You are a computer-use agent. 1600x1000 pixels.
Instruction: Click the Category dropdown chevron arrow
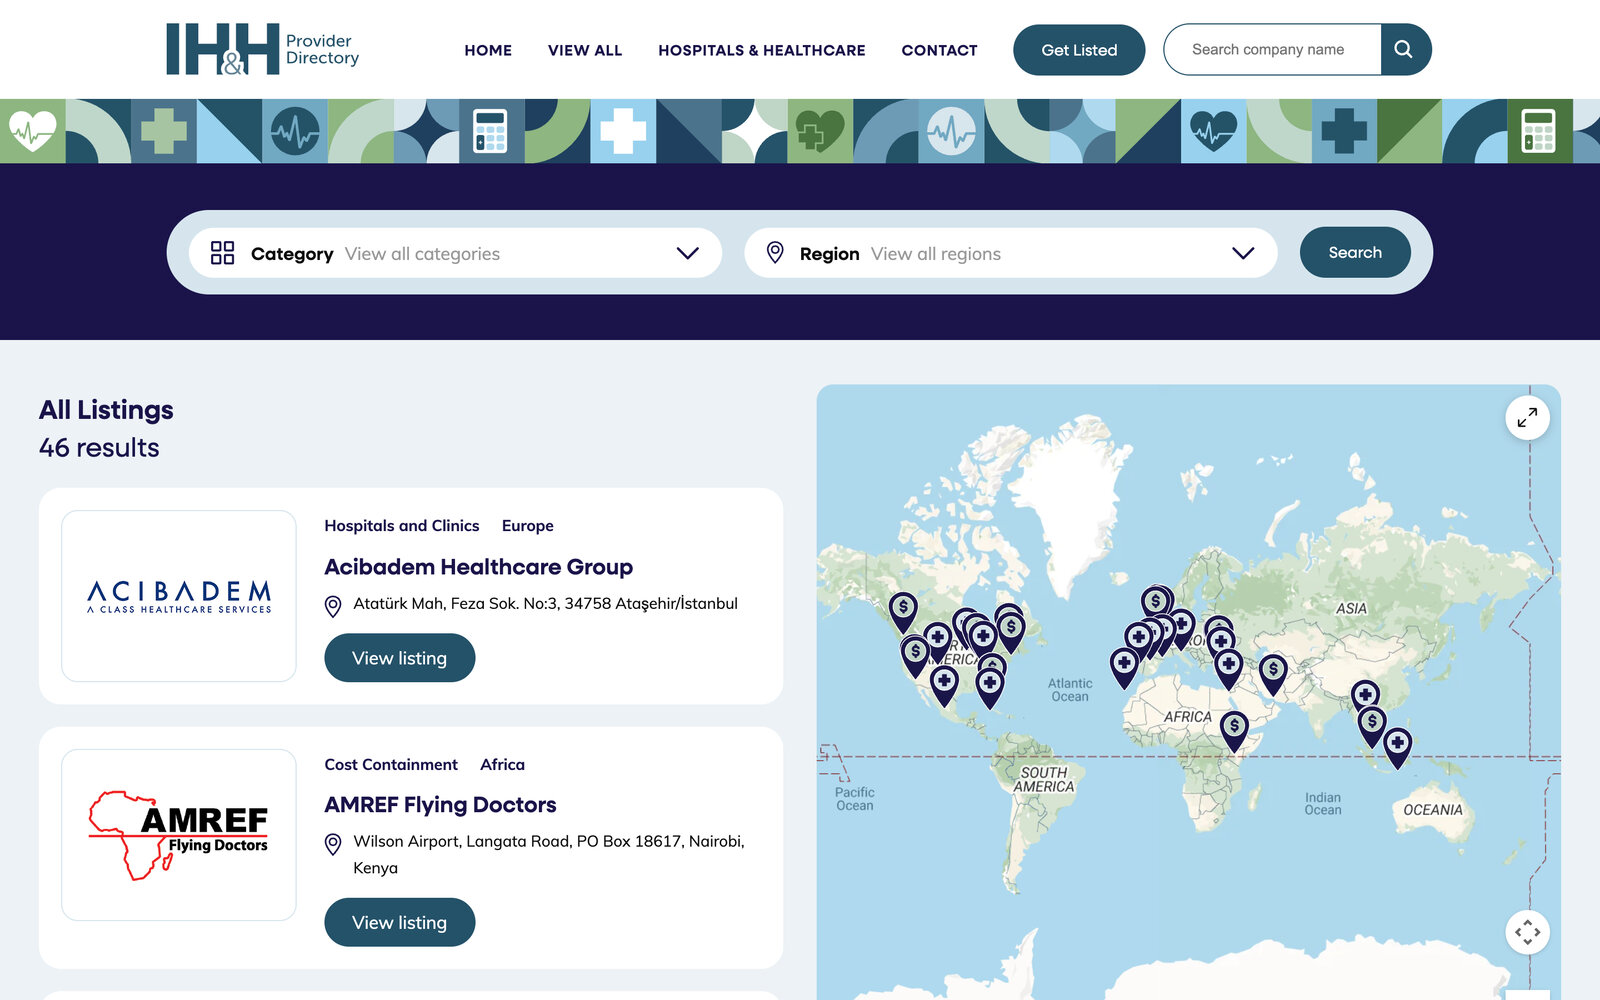(687, 253)
